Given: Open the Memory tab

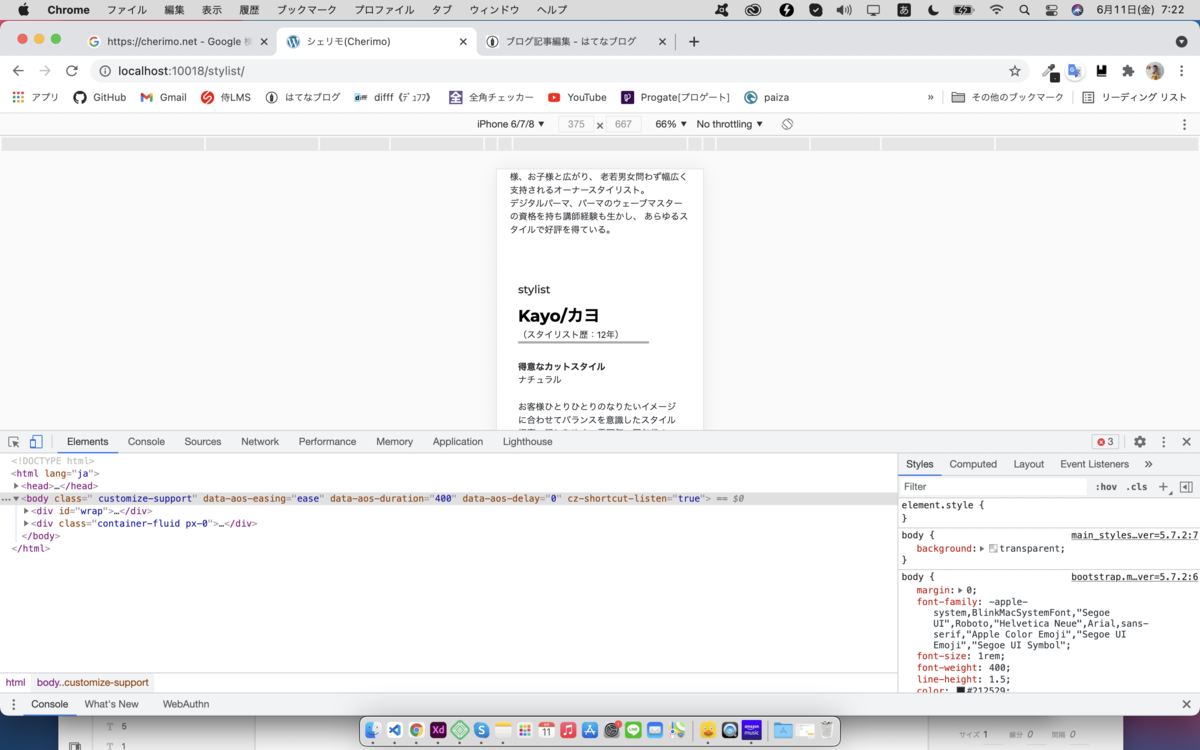Looking at the screenshot, I should point(394,442).
